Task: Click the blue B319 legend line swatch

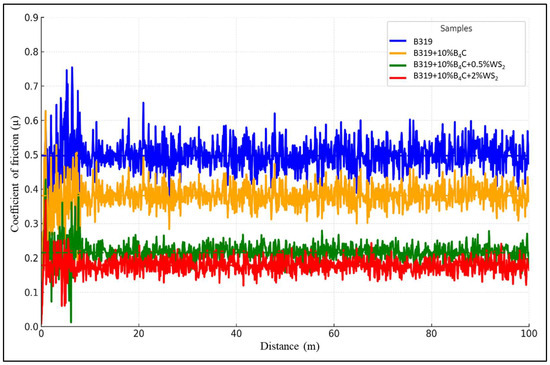Action: [398, 41]
